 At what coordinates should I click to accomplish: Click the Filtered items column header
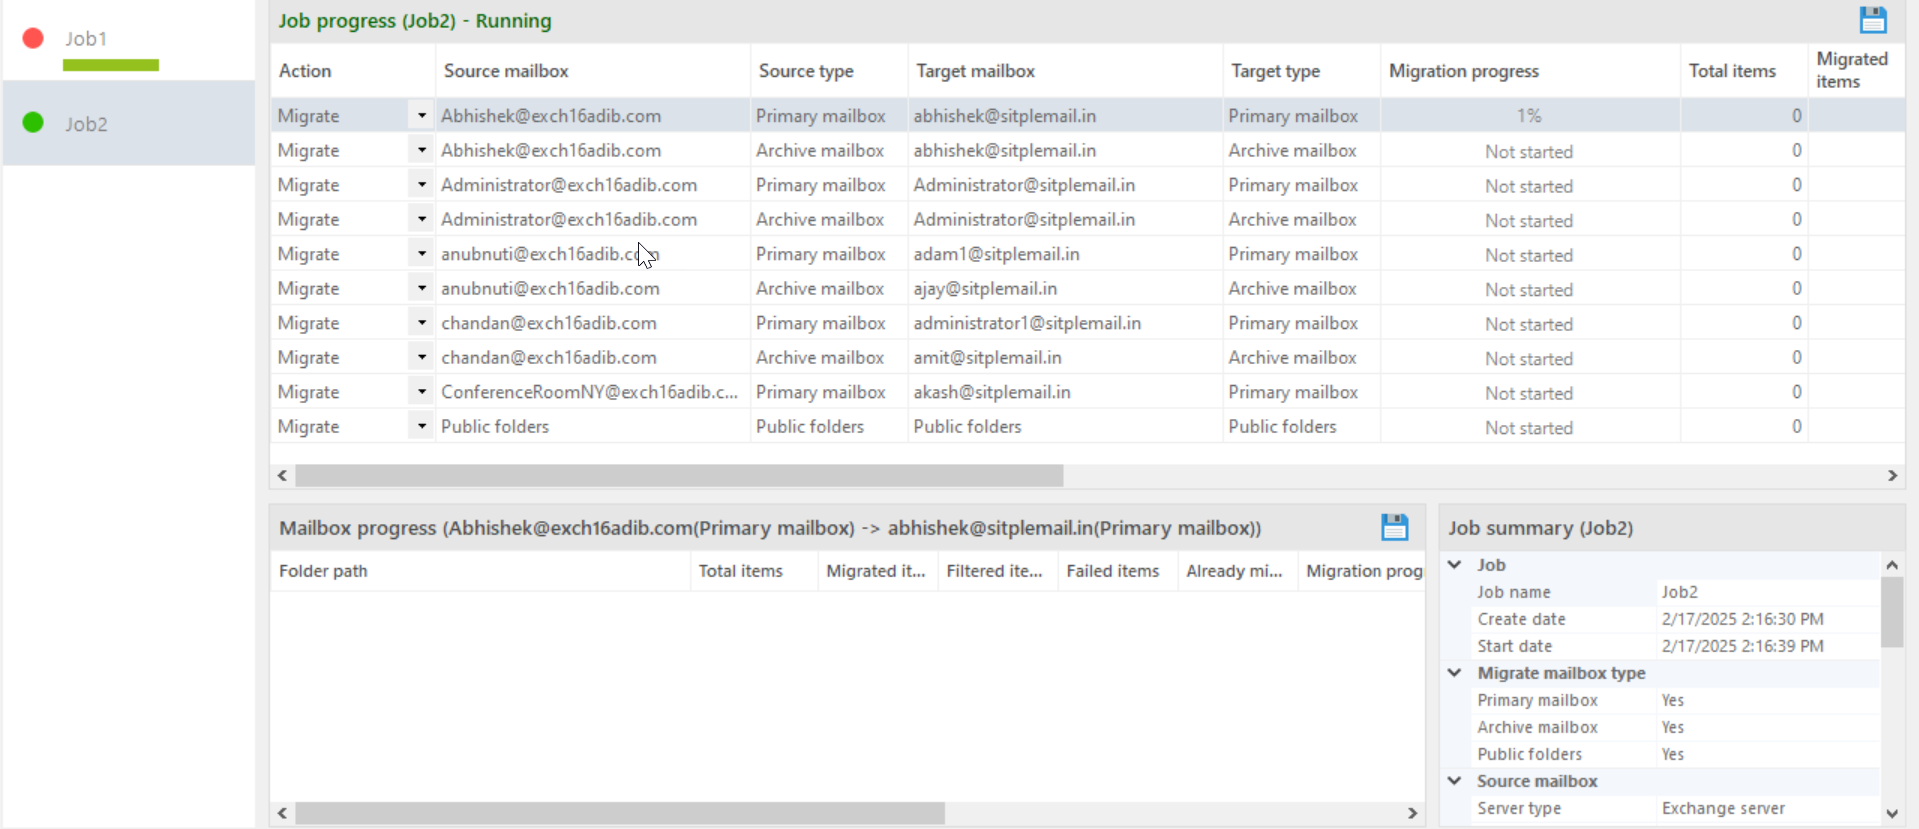pos(998,571)
